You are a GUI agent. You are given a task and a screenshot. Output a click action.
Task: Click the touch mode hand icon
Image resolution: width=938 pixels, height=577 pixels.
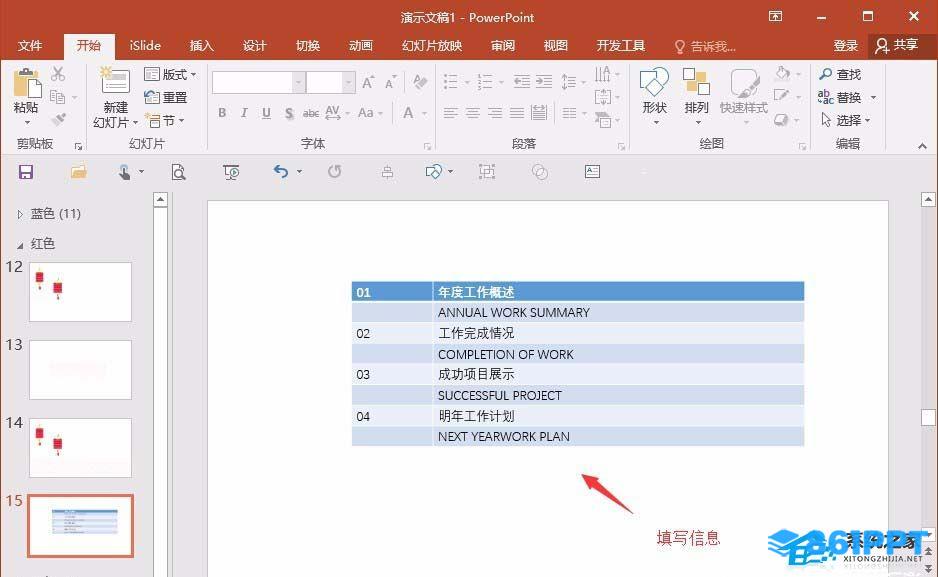click(x=124, y=173)
